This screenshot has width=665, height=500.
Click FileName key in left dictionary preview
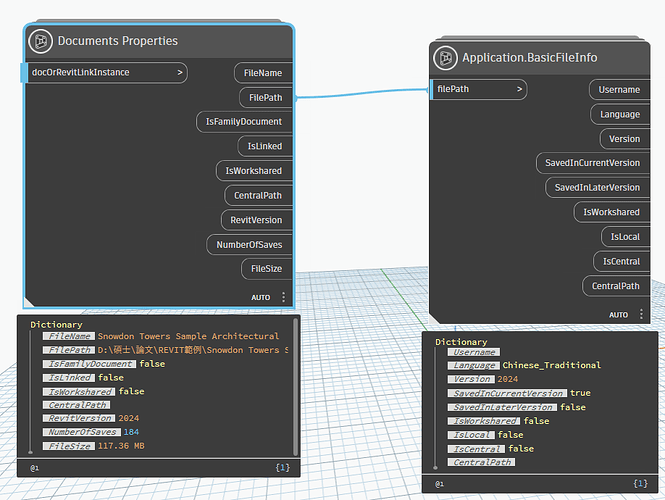pyautogui.click(x=69, y=336)
